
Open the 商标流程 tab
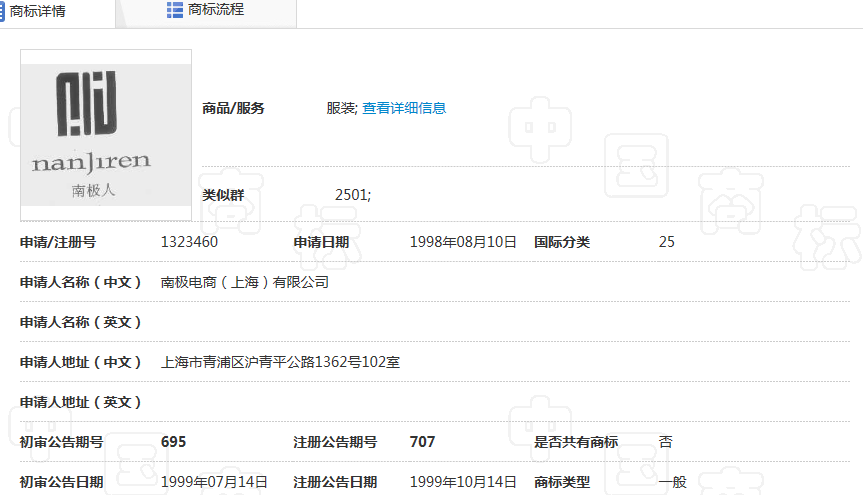pyautogui.click(x=215, y=10)
